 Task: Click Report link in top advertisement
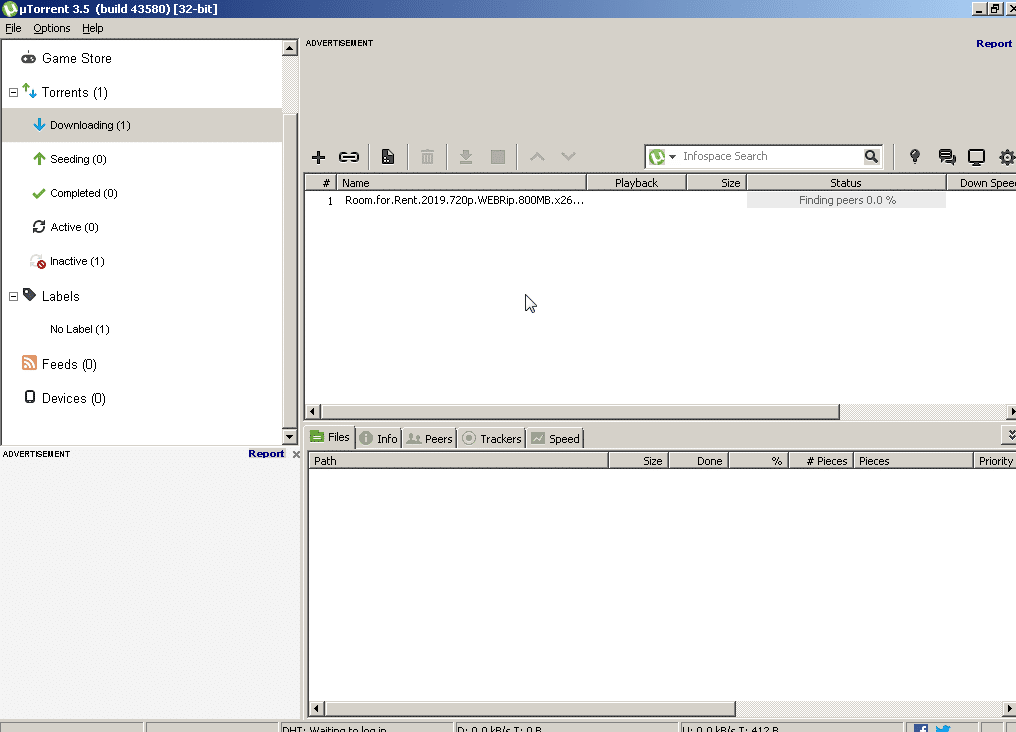pos(993,43)
